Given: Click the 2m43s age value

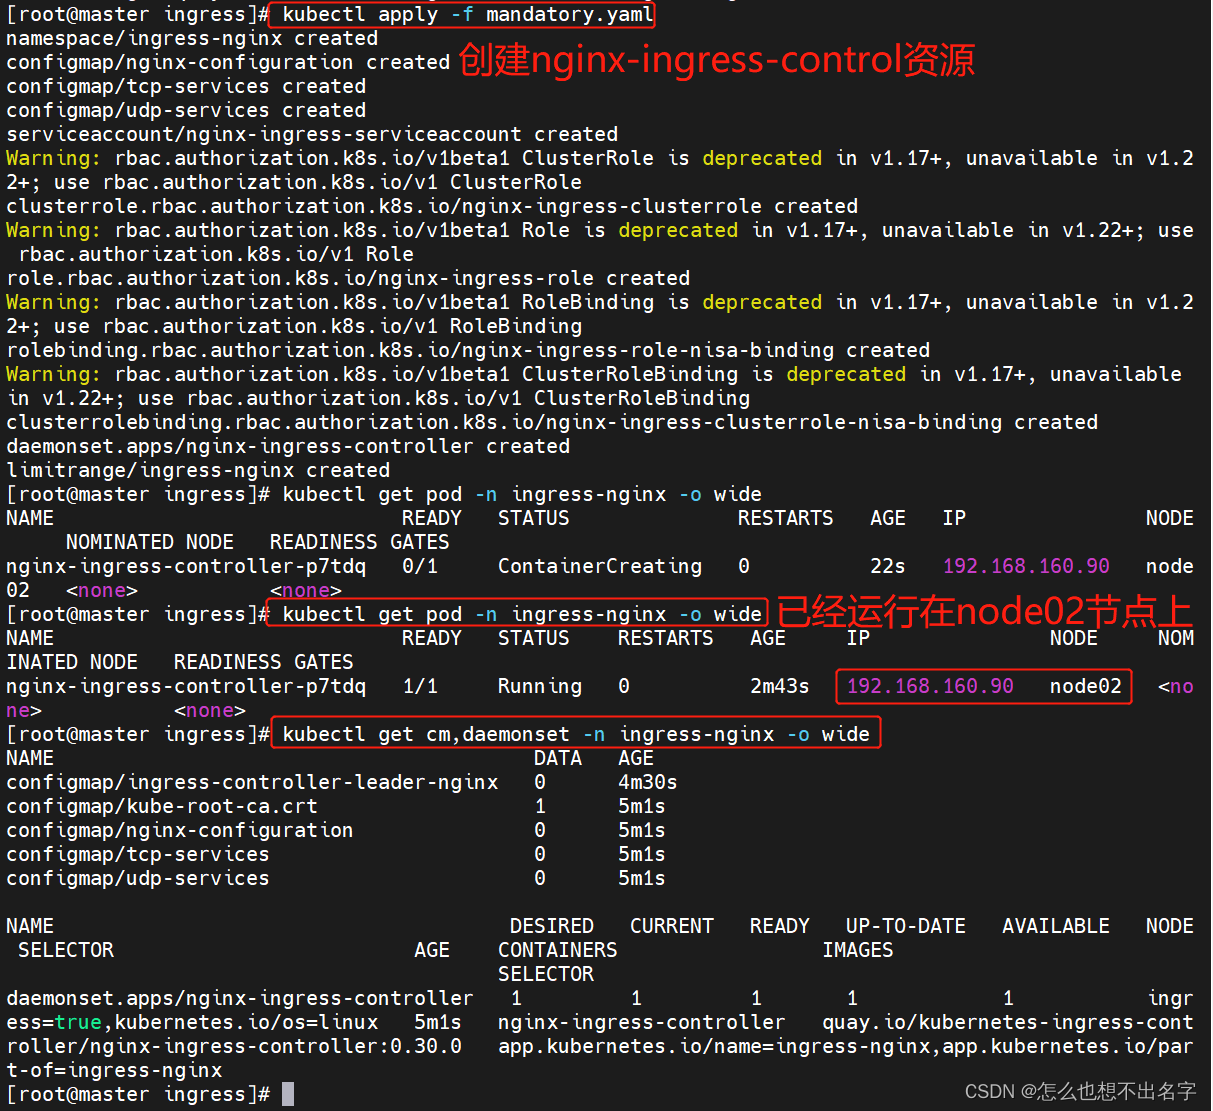Looking at the screenshot, I should click(x=780, y=686).
